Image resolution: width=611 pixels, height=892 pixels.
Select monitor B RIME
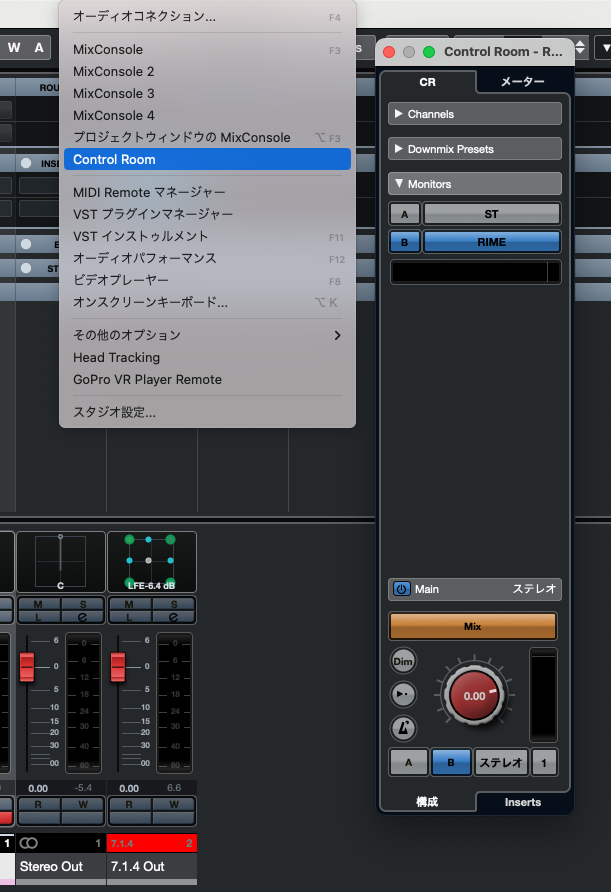click(491, 241)
